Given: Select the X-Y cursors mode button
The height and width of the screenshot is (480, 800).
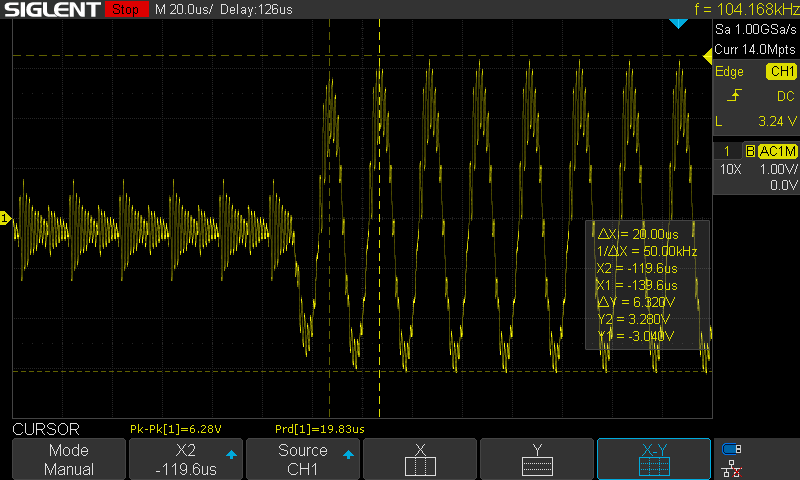Looking at the screenshot, I should click(654, 459).
